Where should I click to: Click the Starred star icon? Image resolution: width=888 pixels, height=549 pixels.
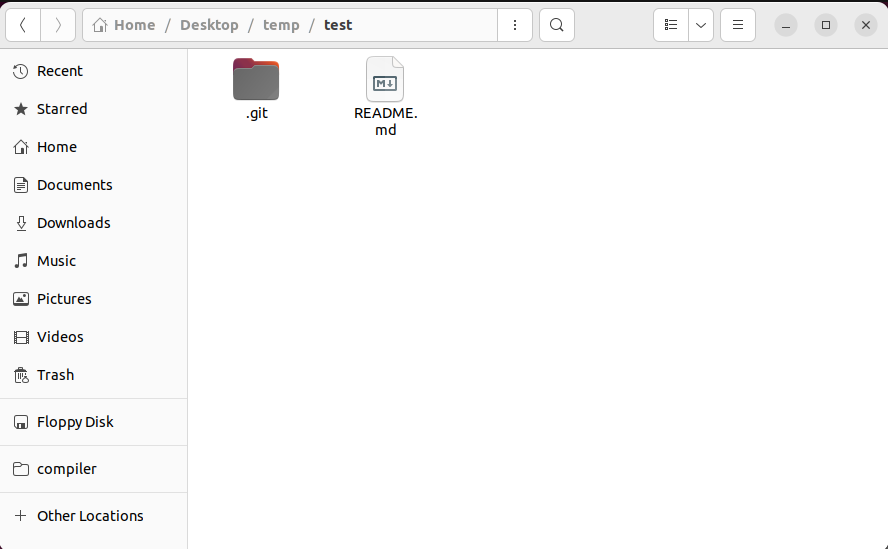click(21, 109)
